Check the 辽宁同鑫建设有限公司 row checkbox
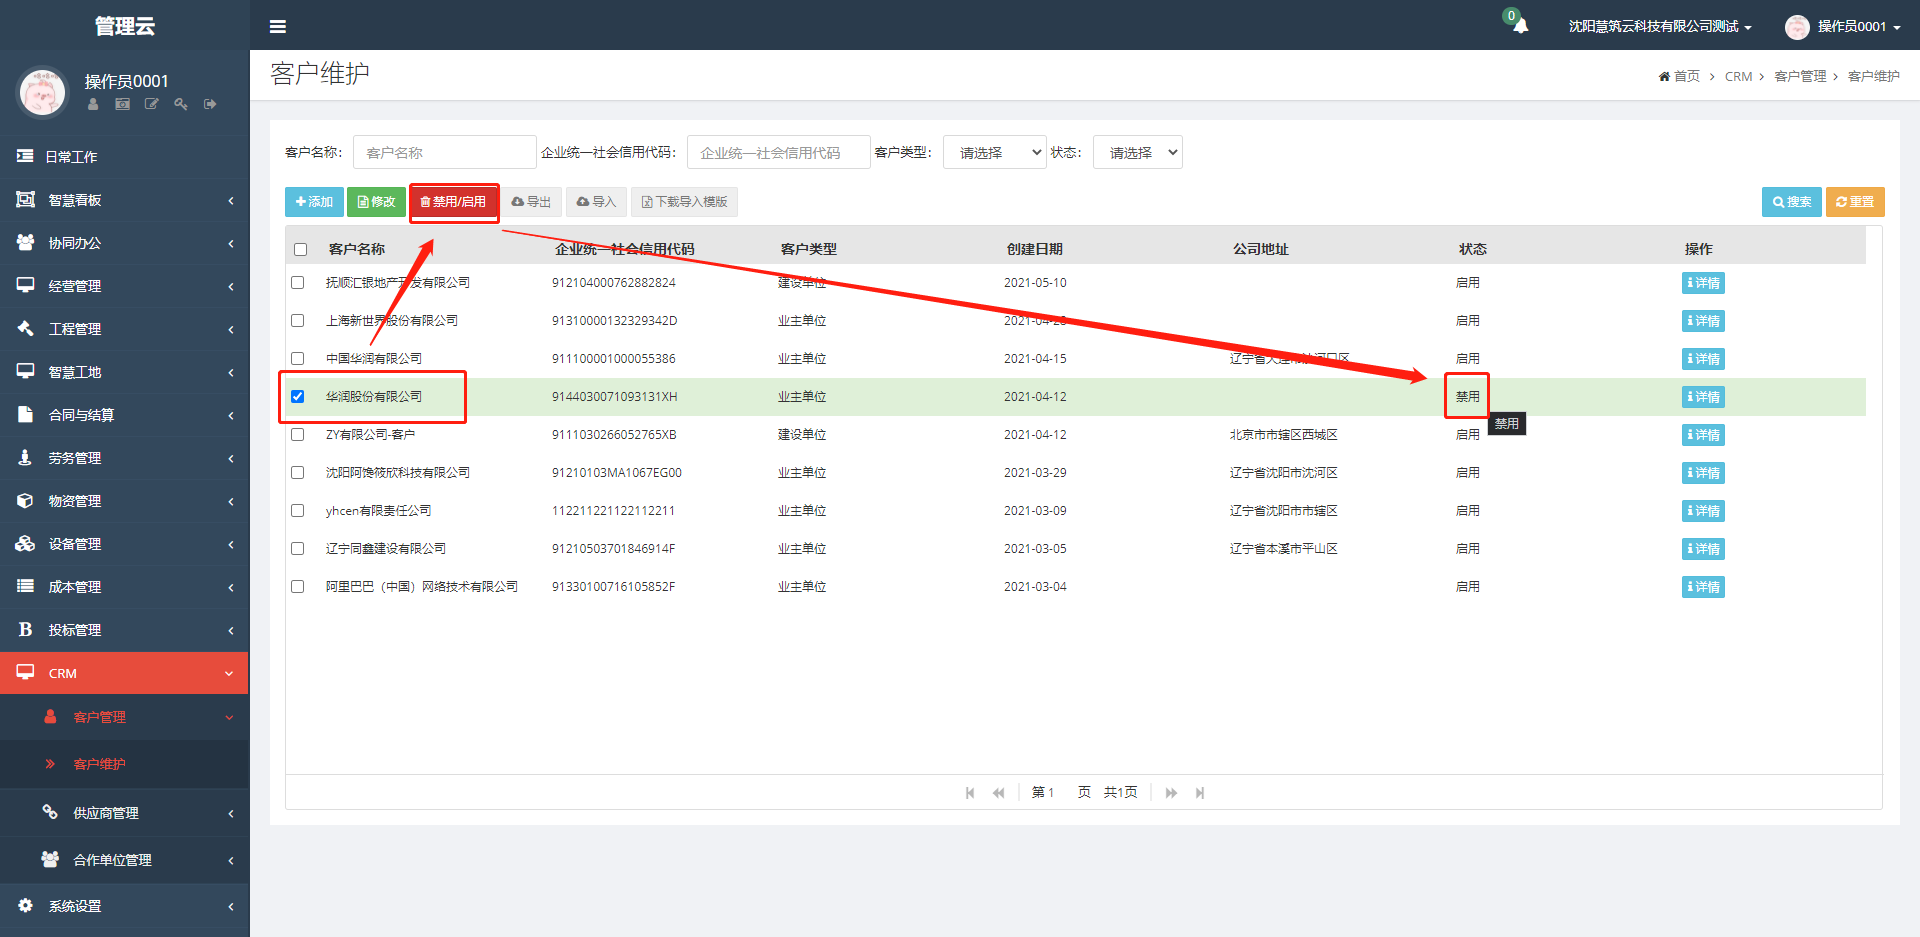Viewport: 1920px width, 937px height. point(297,549)
